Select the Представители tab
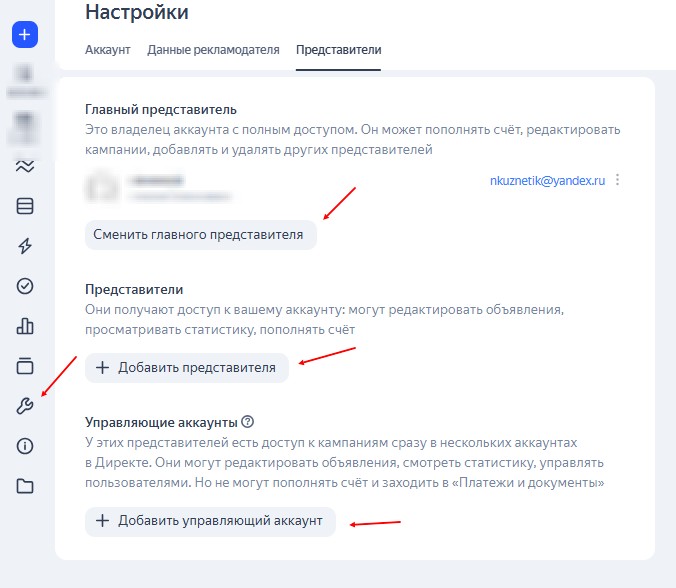Screen dimensions: 676x588 338,50
